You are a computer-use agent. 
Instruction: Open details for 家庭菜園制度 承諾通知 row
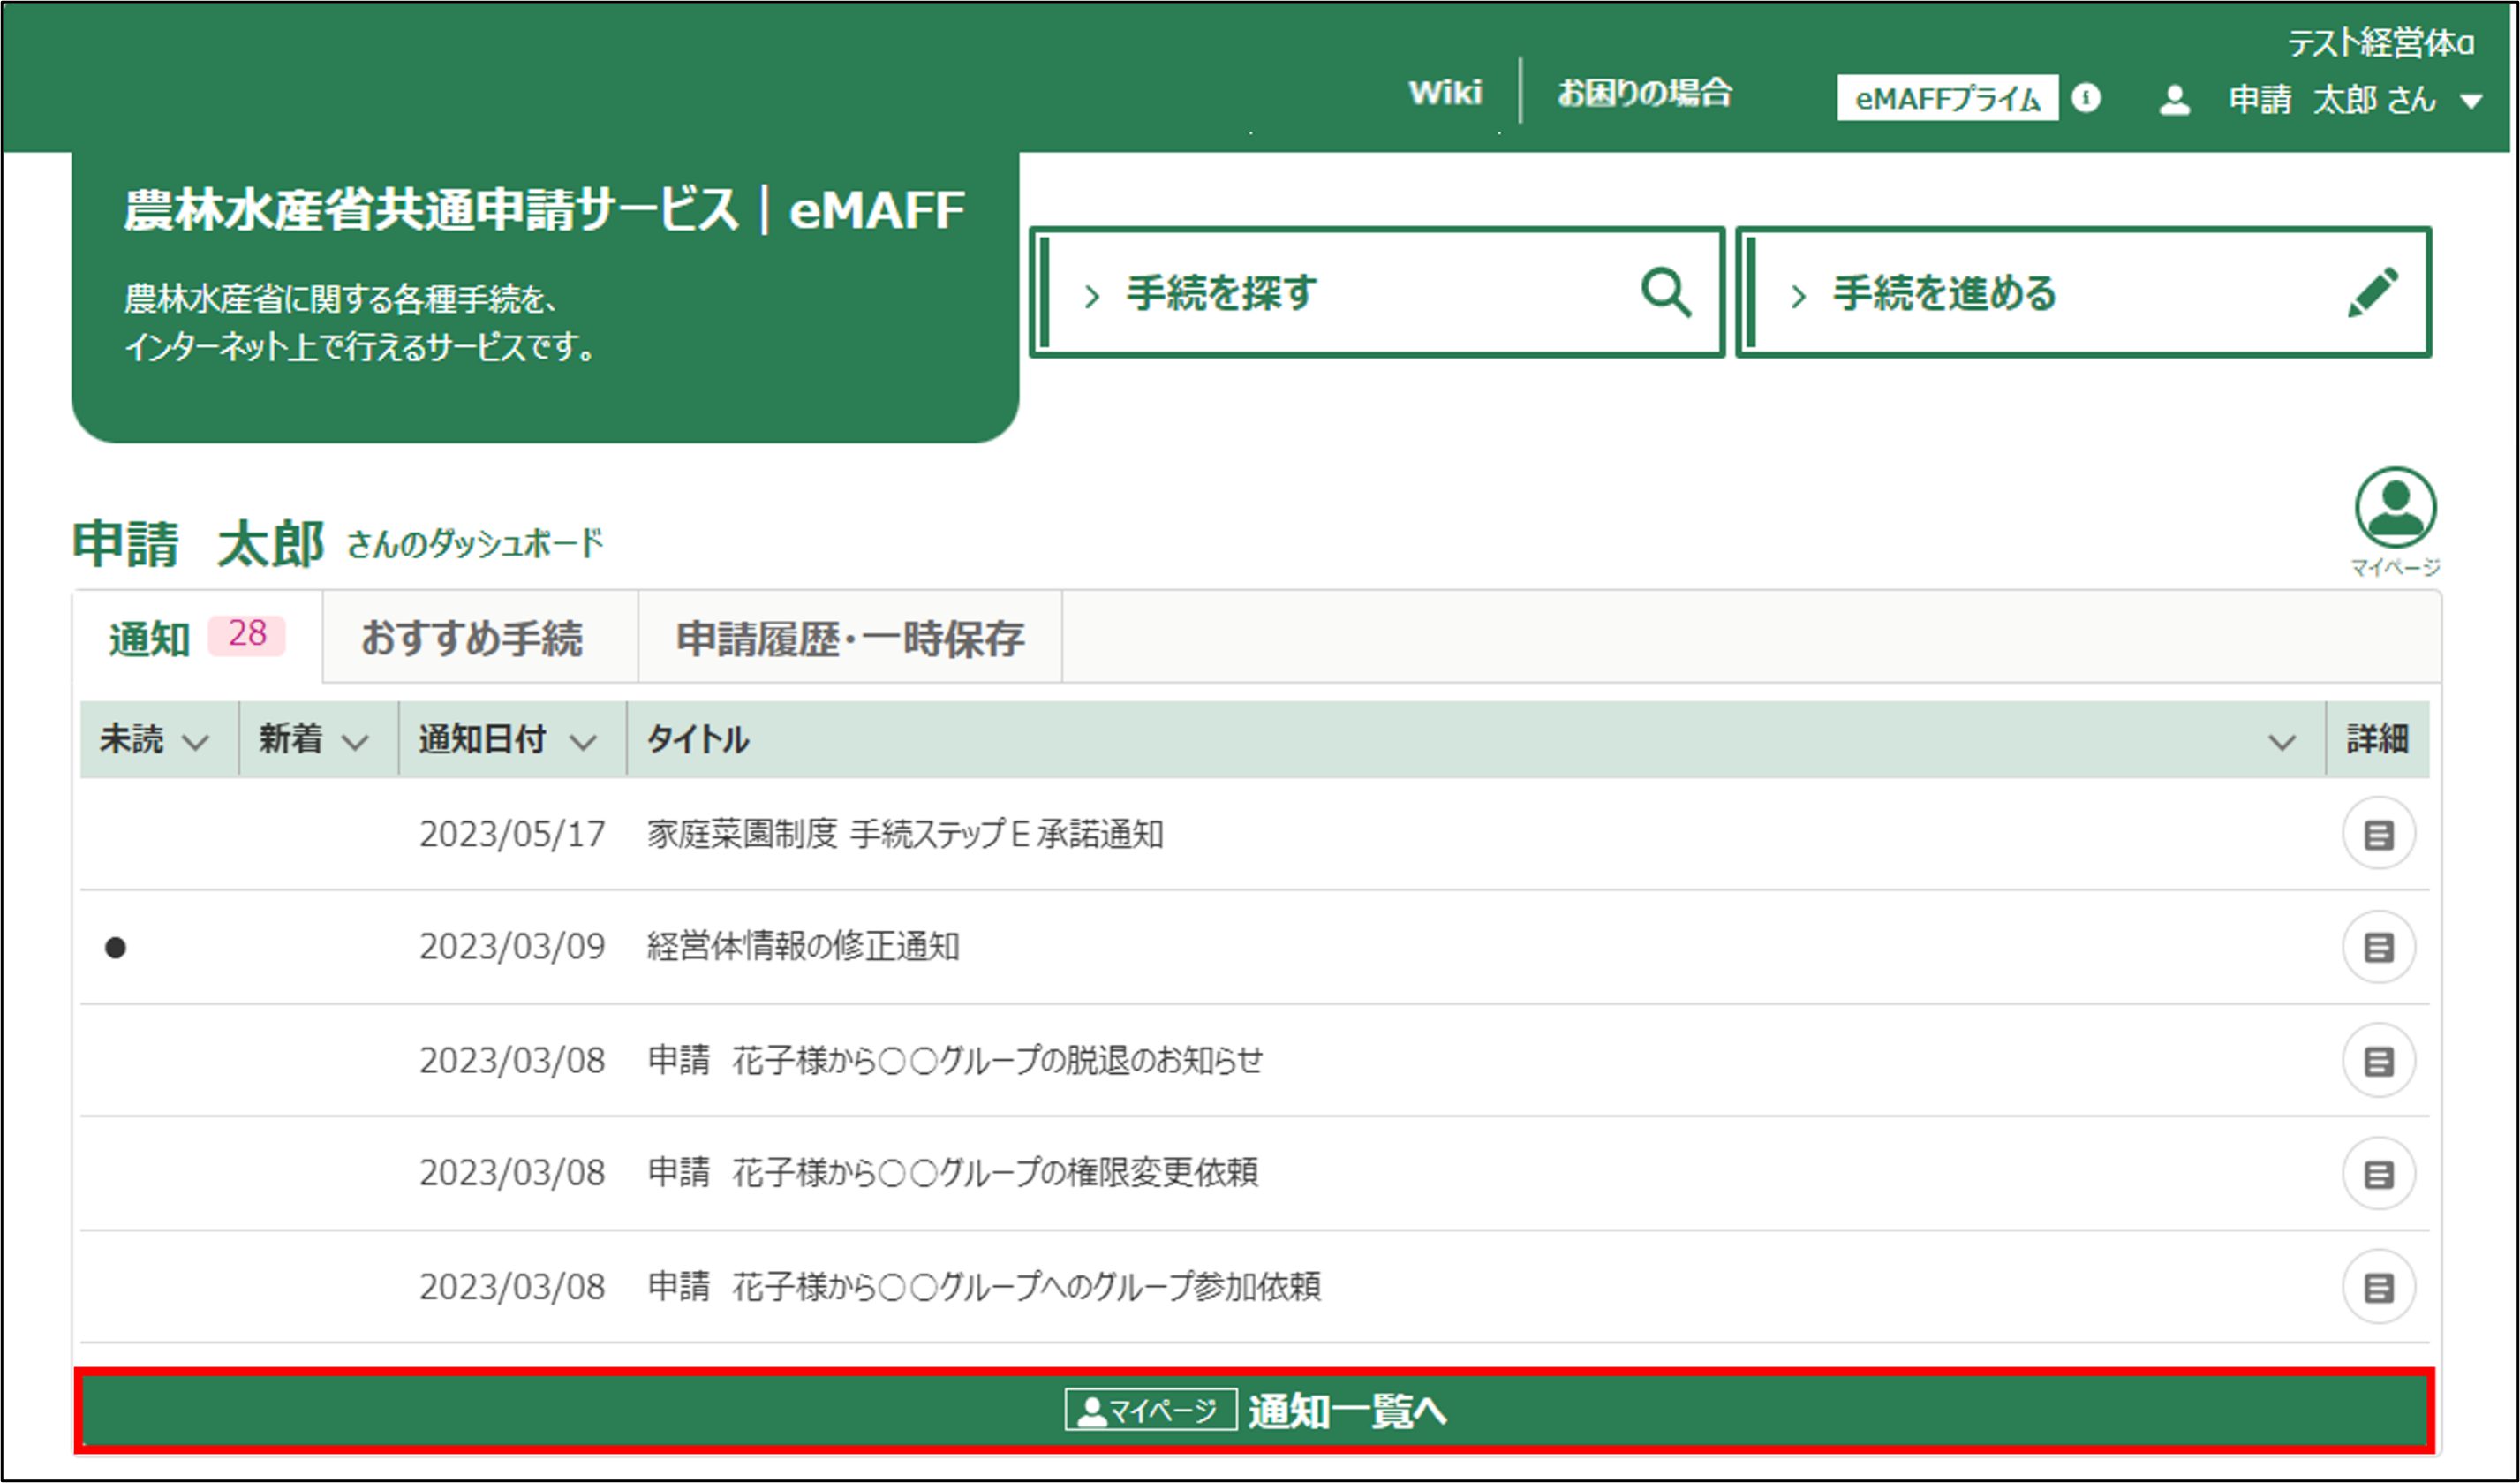[x=2378, y=834]
